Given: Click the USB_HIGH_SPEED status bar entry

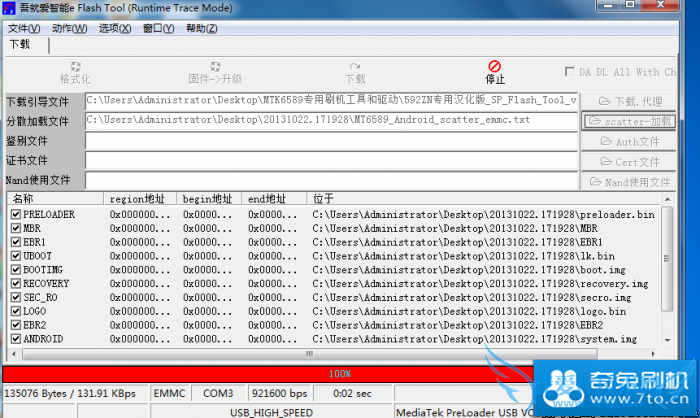Looking at the screenshot, I should coord(271,412).
